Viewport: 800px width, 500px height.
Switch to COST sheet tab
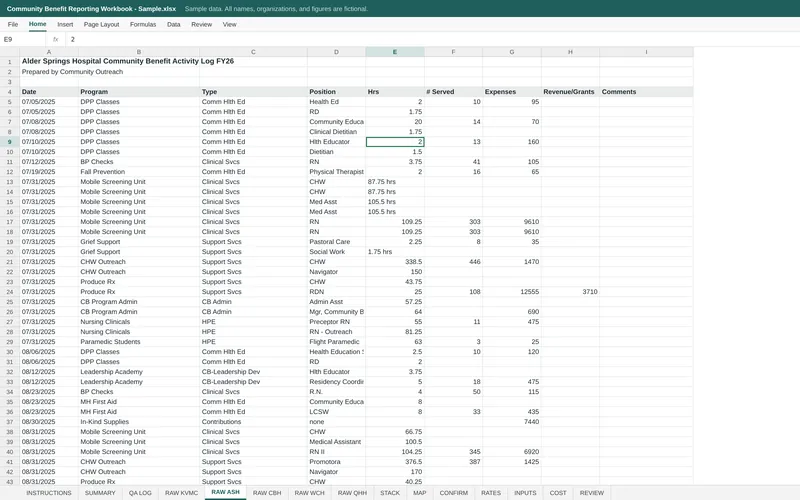click(x=558, y=493)
